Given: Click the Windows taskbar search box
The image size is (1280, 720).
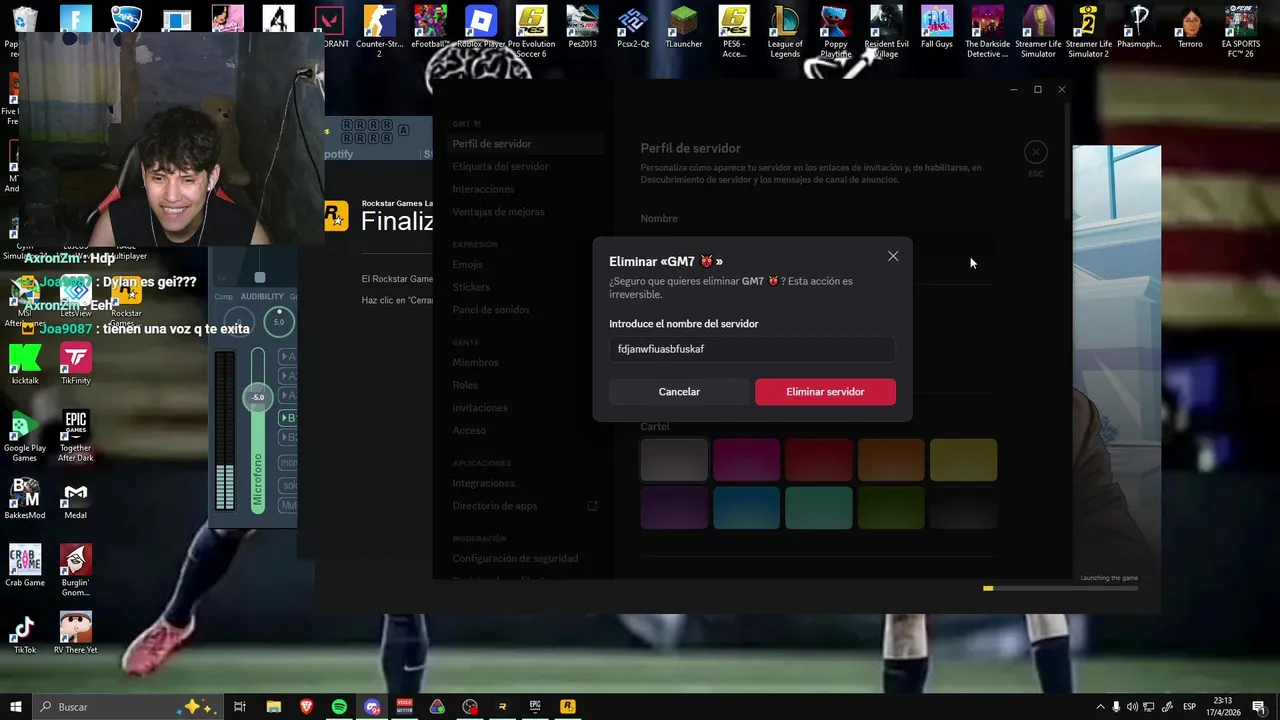Looking at the screenshot, I should (127, 706).
